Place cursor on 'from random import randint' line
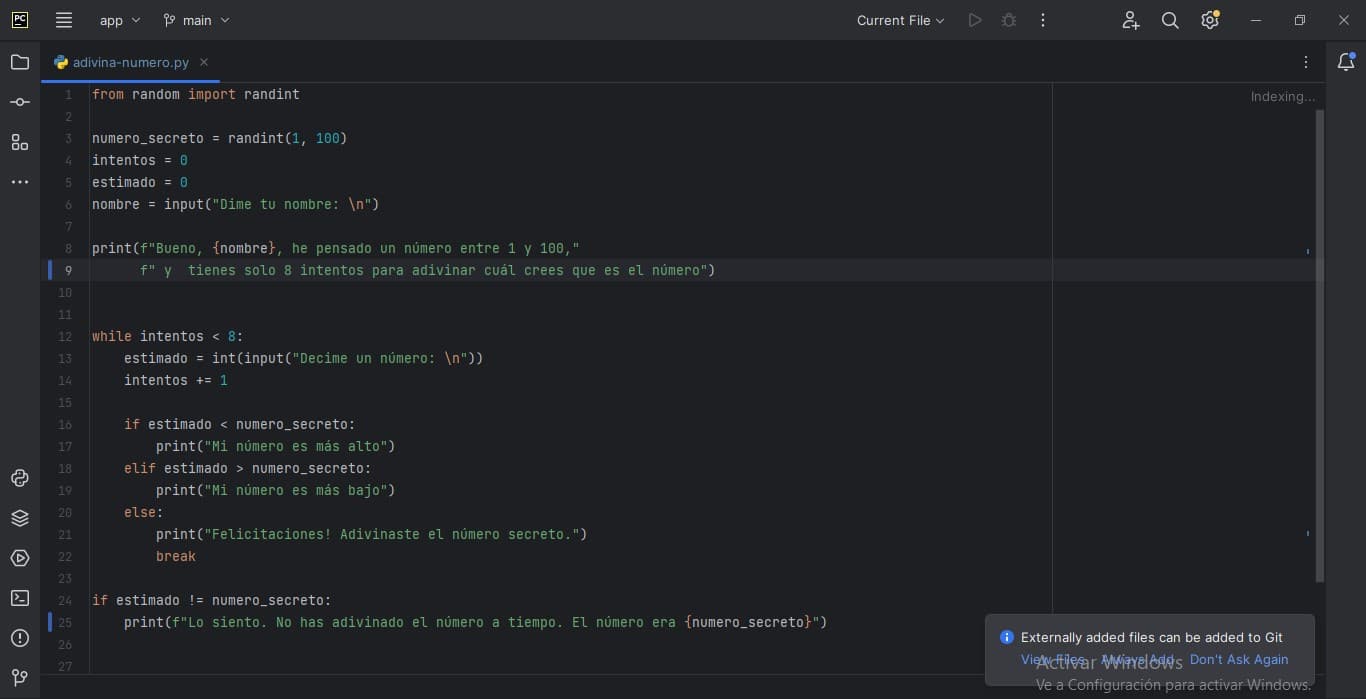 (x=196, y=94)
